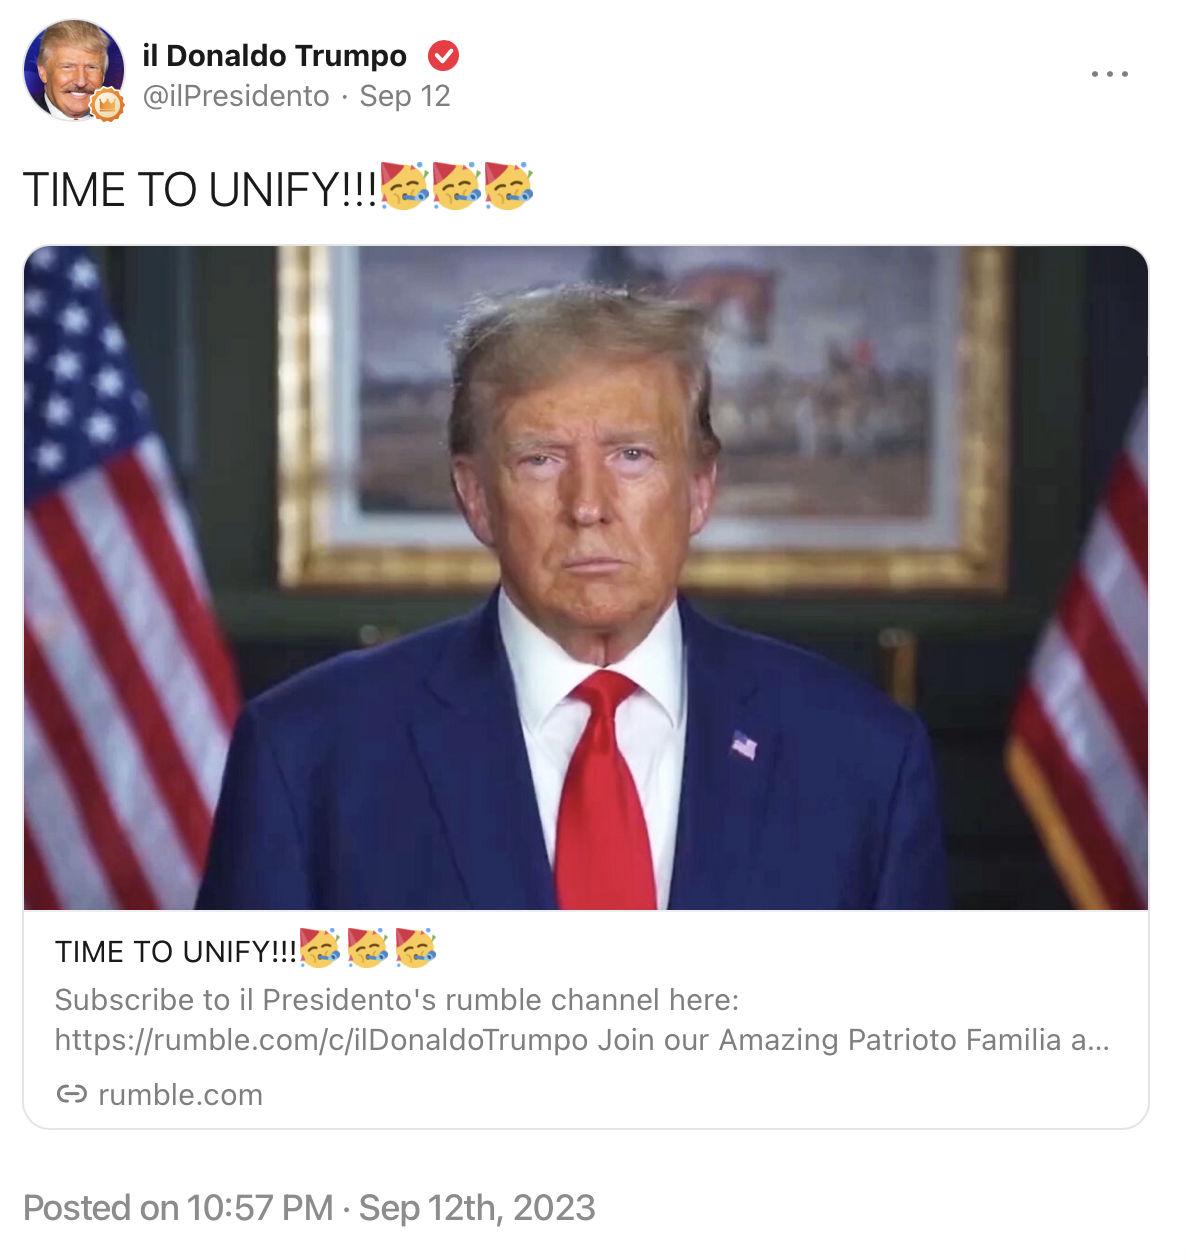Open the il Donaldo Trumpo display name

pos(275,56)
